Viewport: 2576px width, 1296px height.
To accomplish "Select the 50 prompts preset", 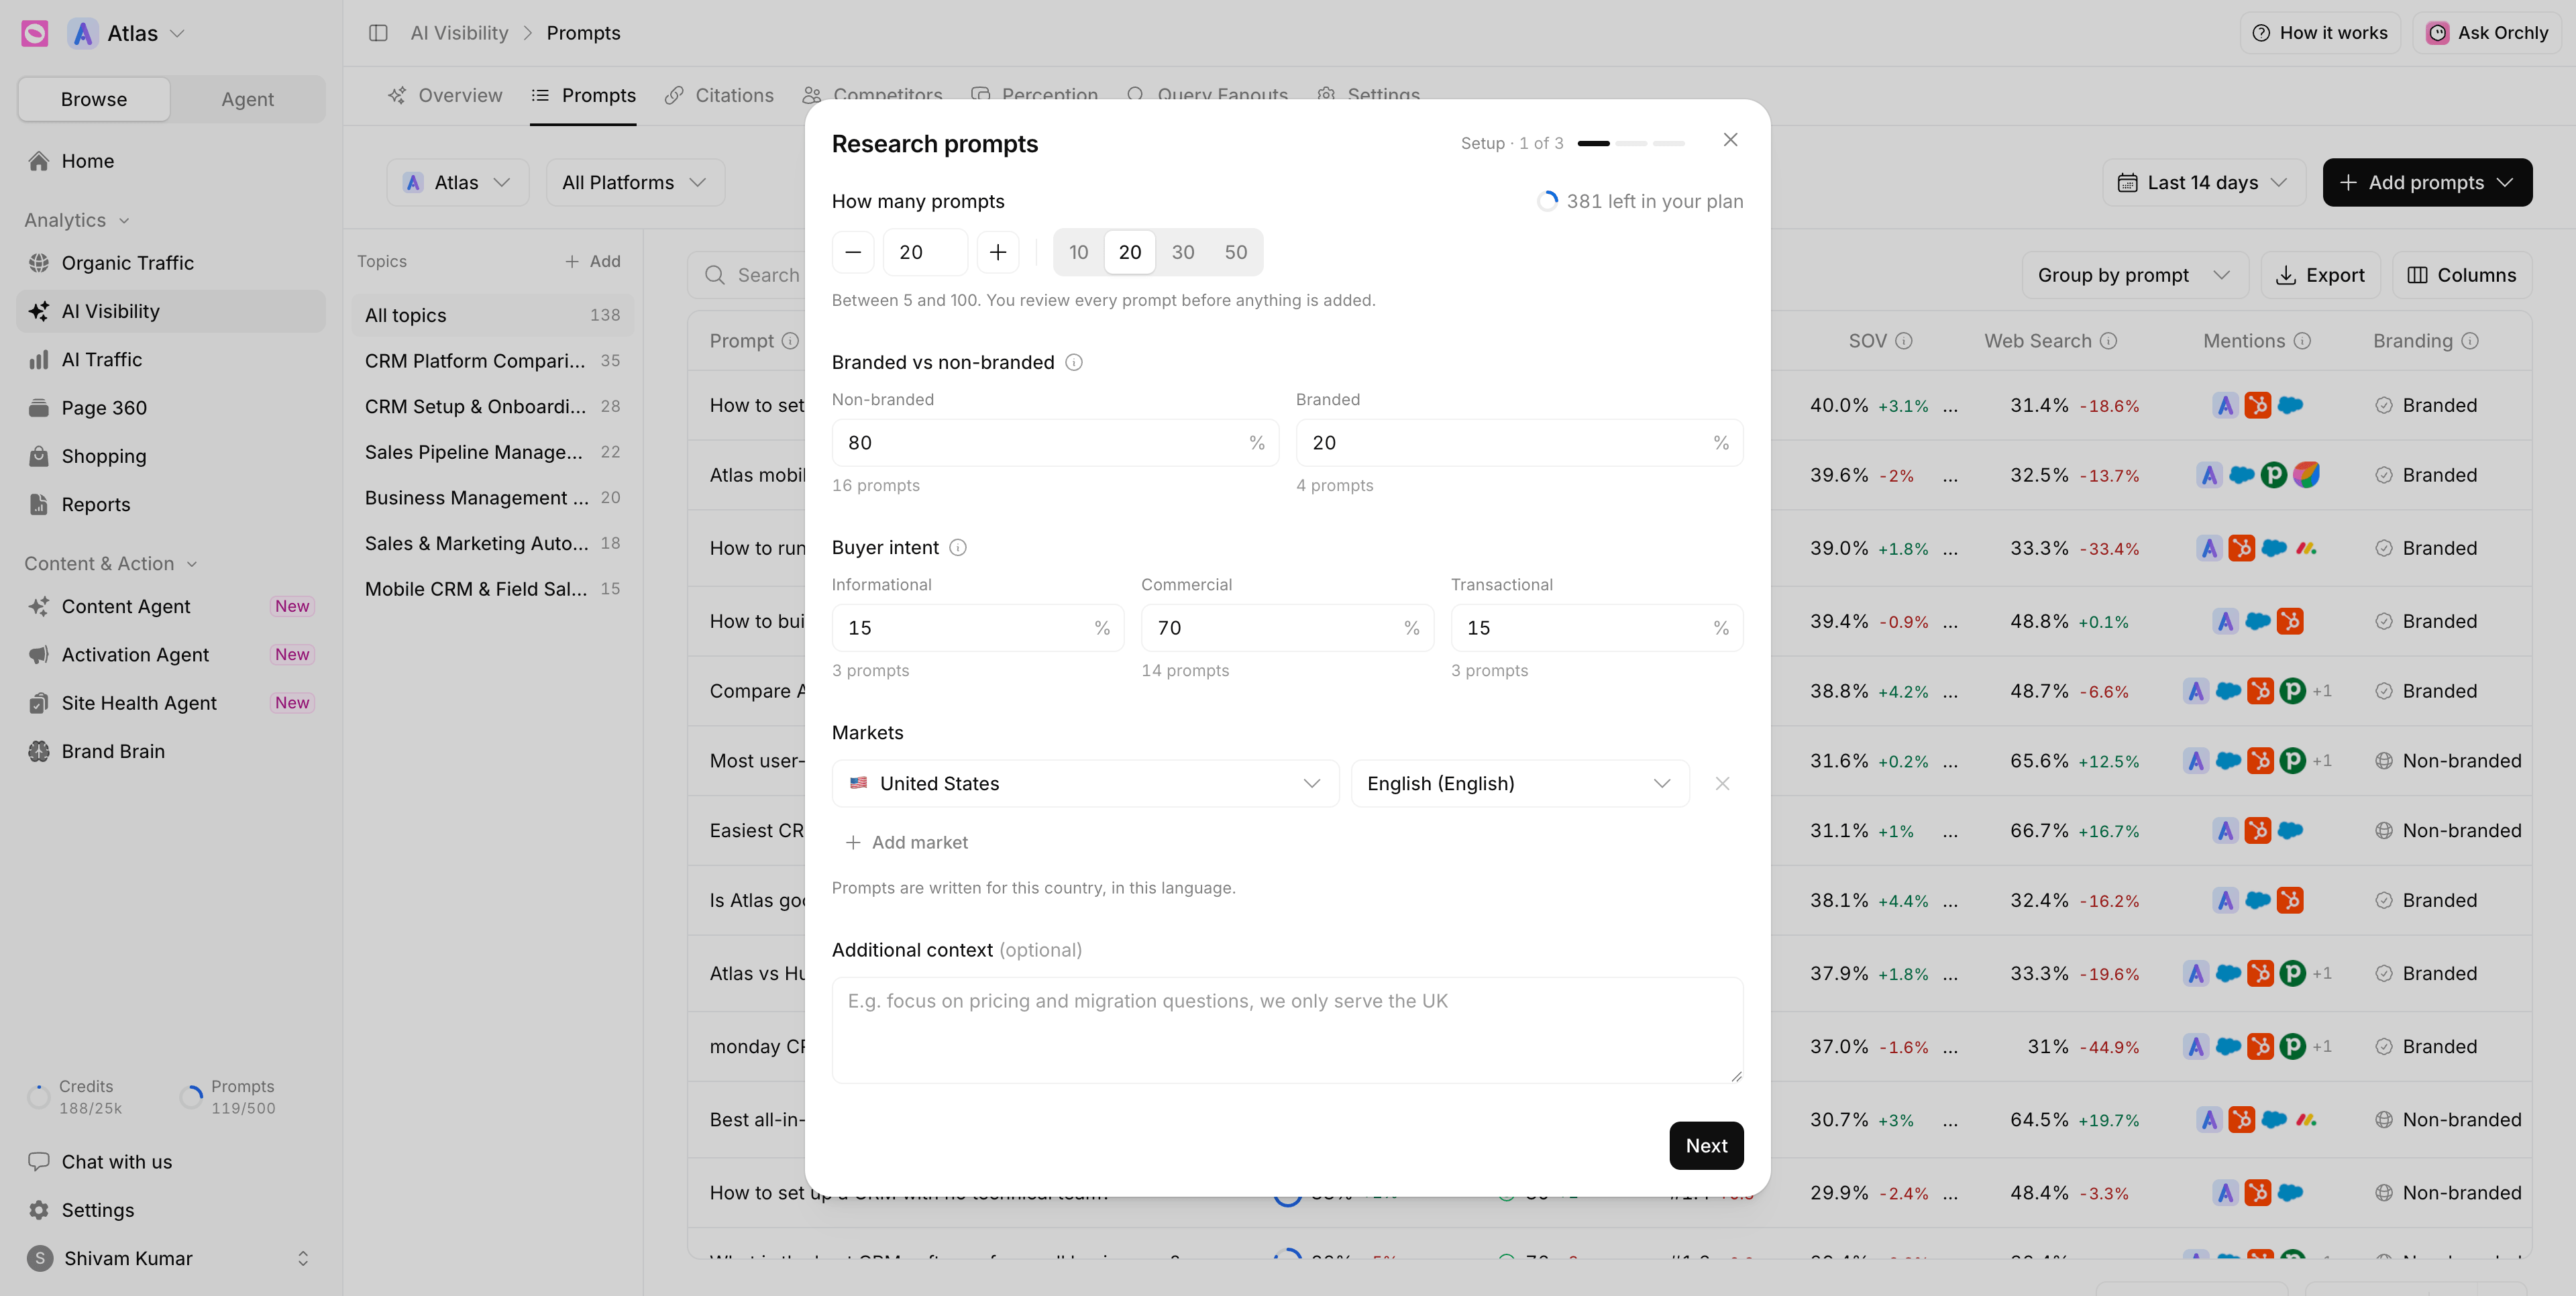I will (x=1236, y=252).
